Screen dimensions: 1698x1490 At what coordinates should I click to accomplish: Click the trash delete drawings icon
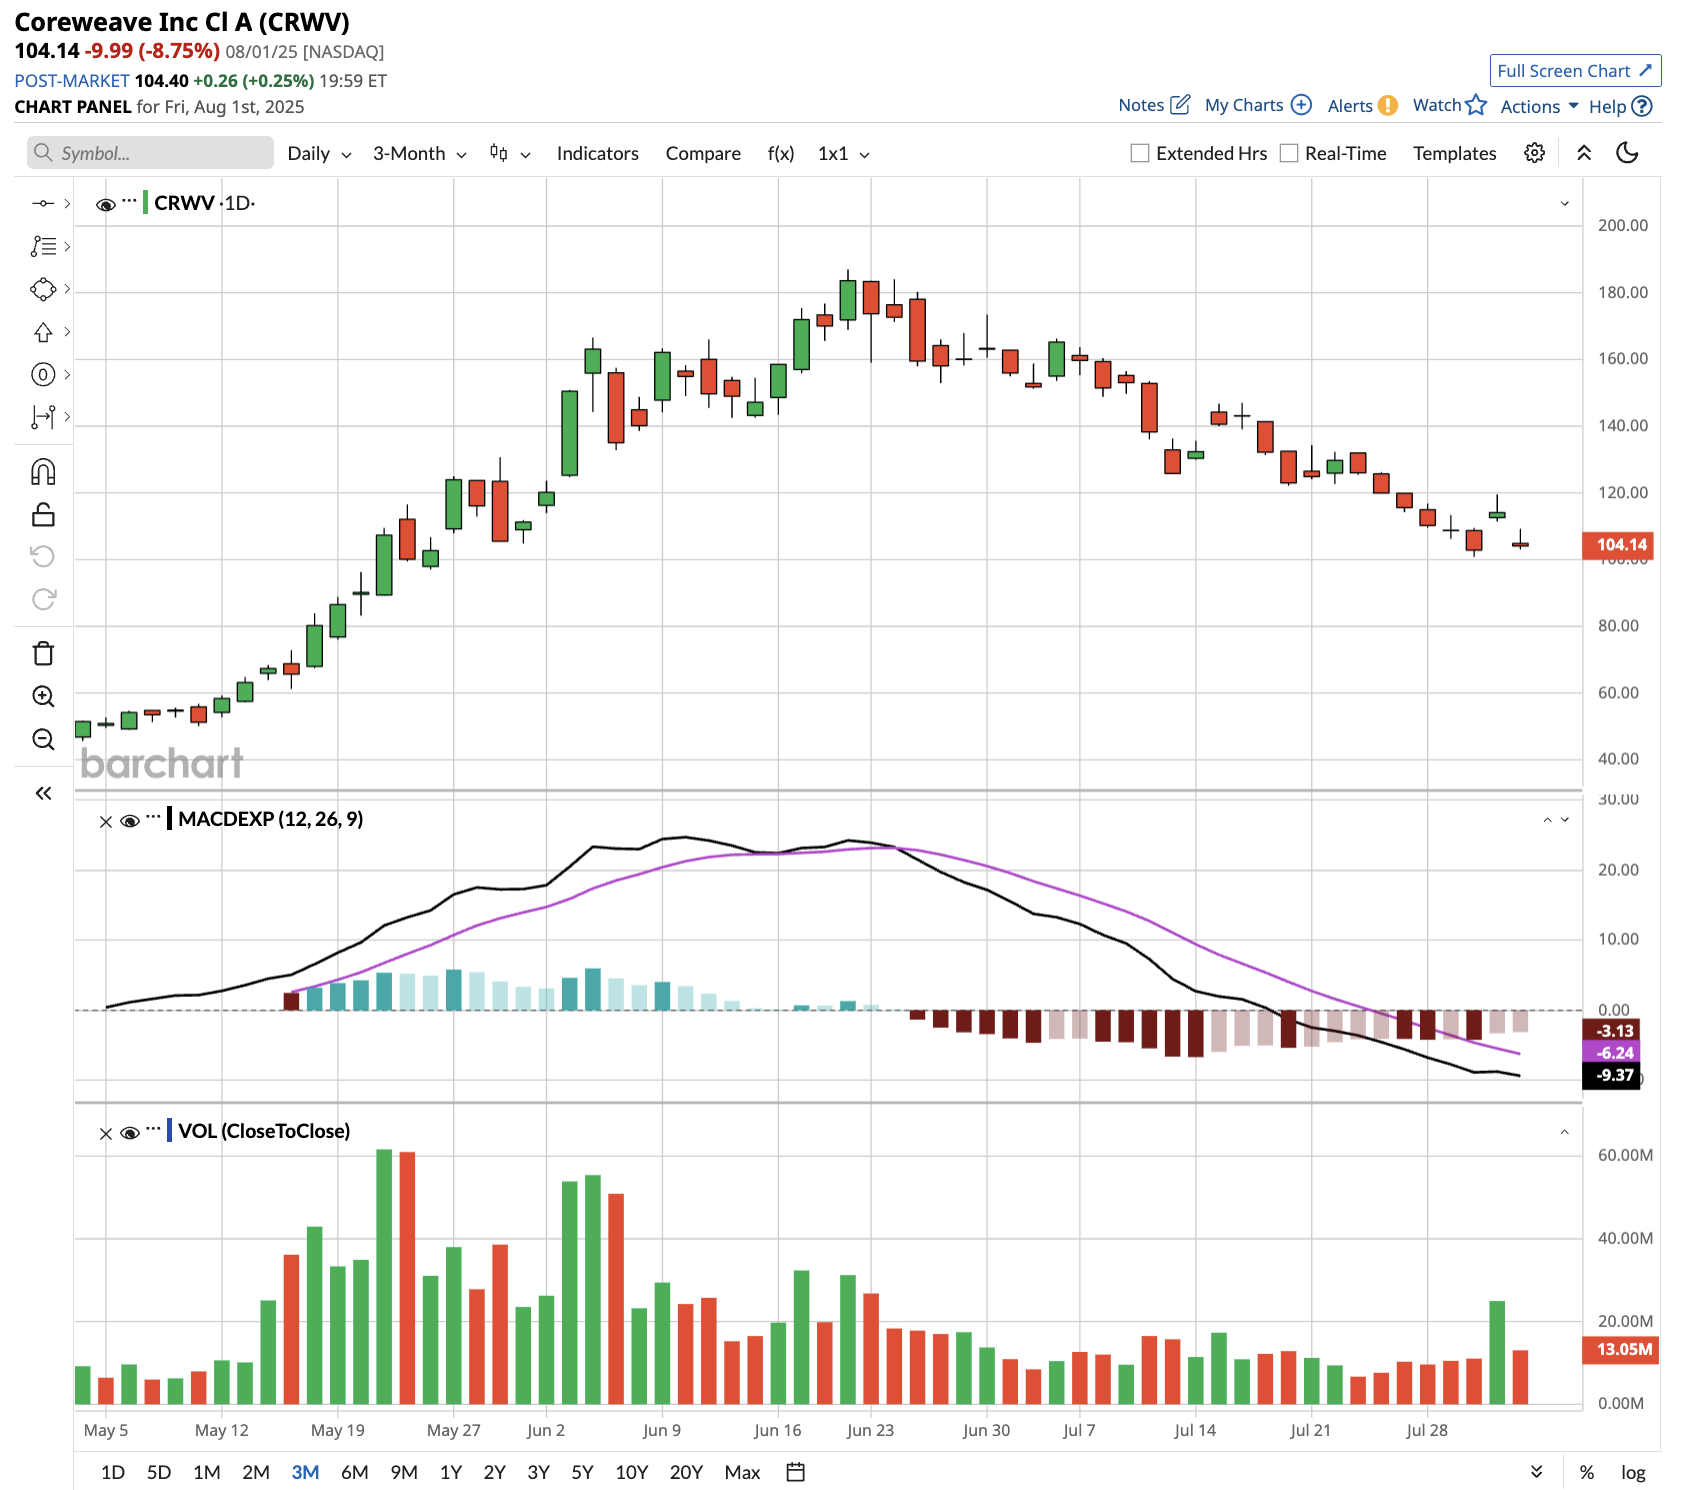(43, 653)
